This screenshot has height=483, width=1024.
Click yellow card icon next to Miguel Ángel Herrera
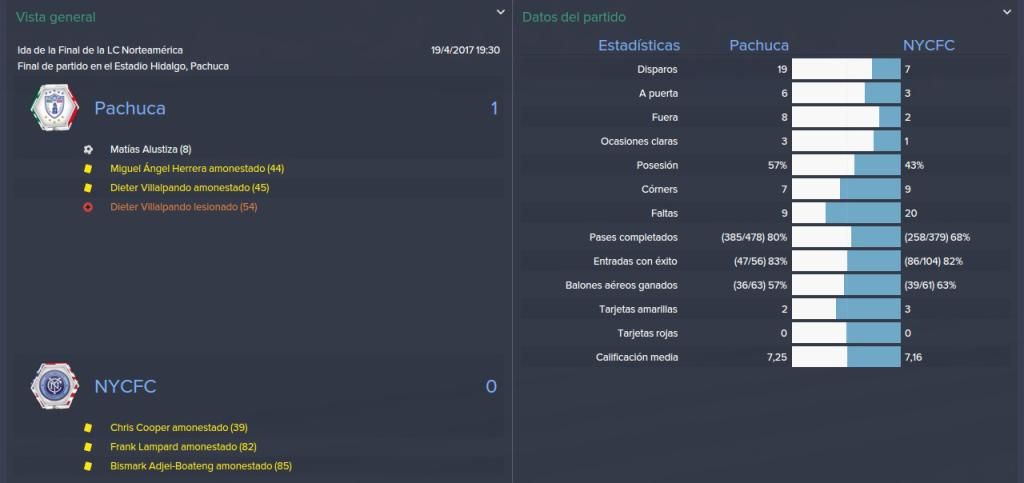coord(88,168)
